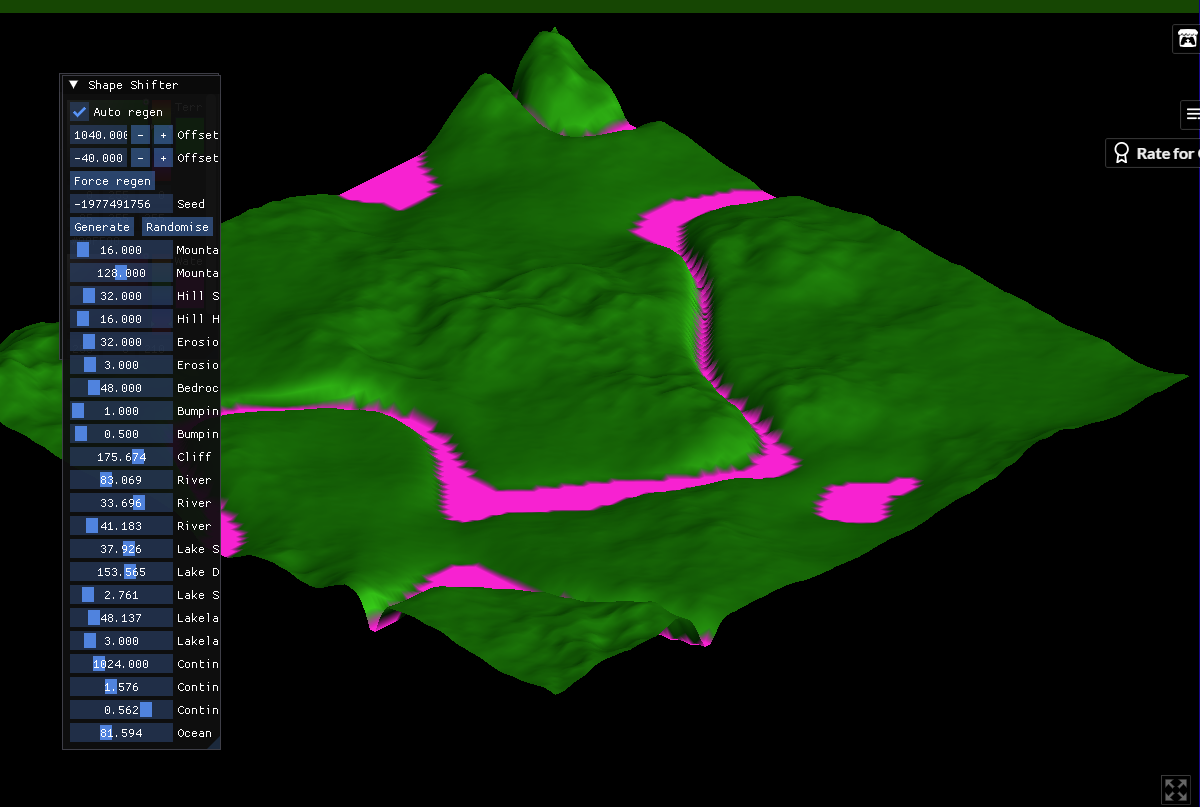
Task: Click the Lake slider showing 37.926
Action: pyautogui.click(x=121, y=549)
